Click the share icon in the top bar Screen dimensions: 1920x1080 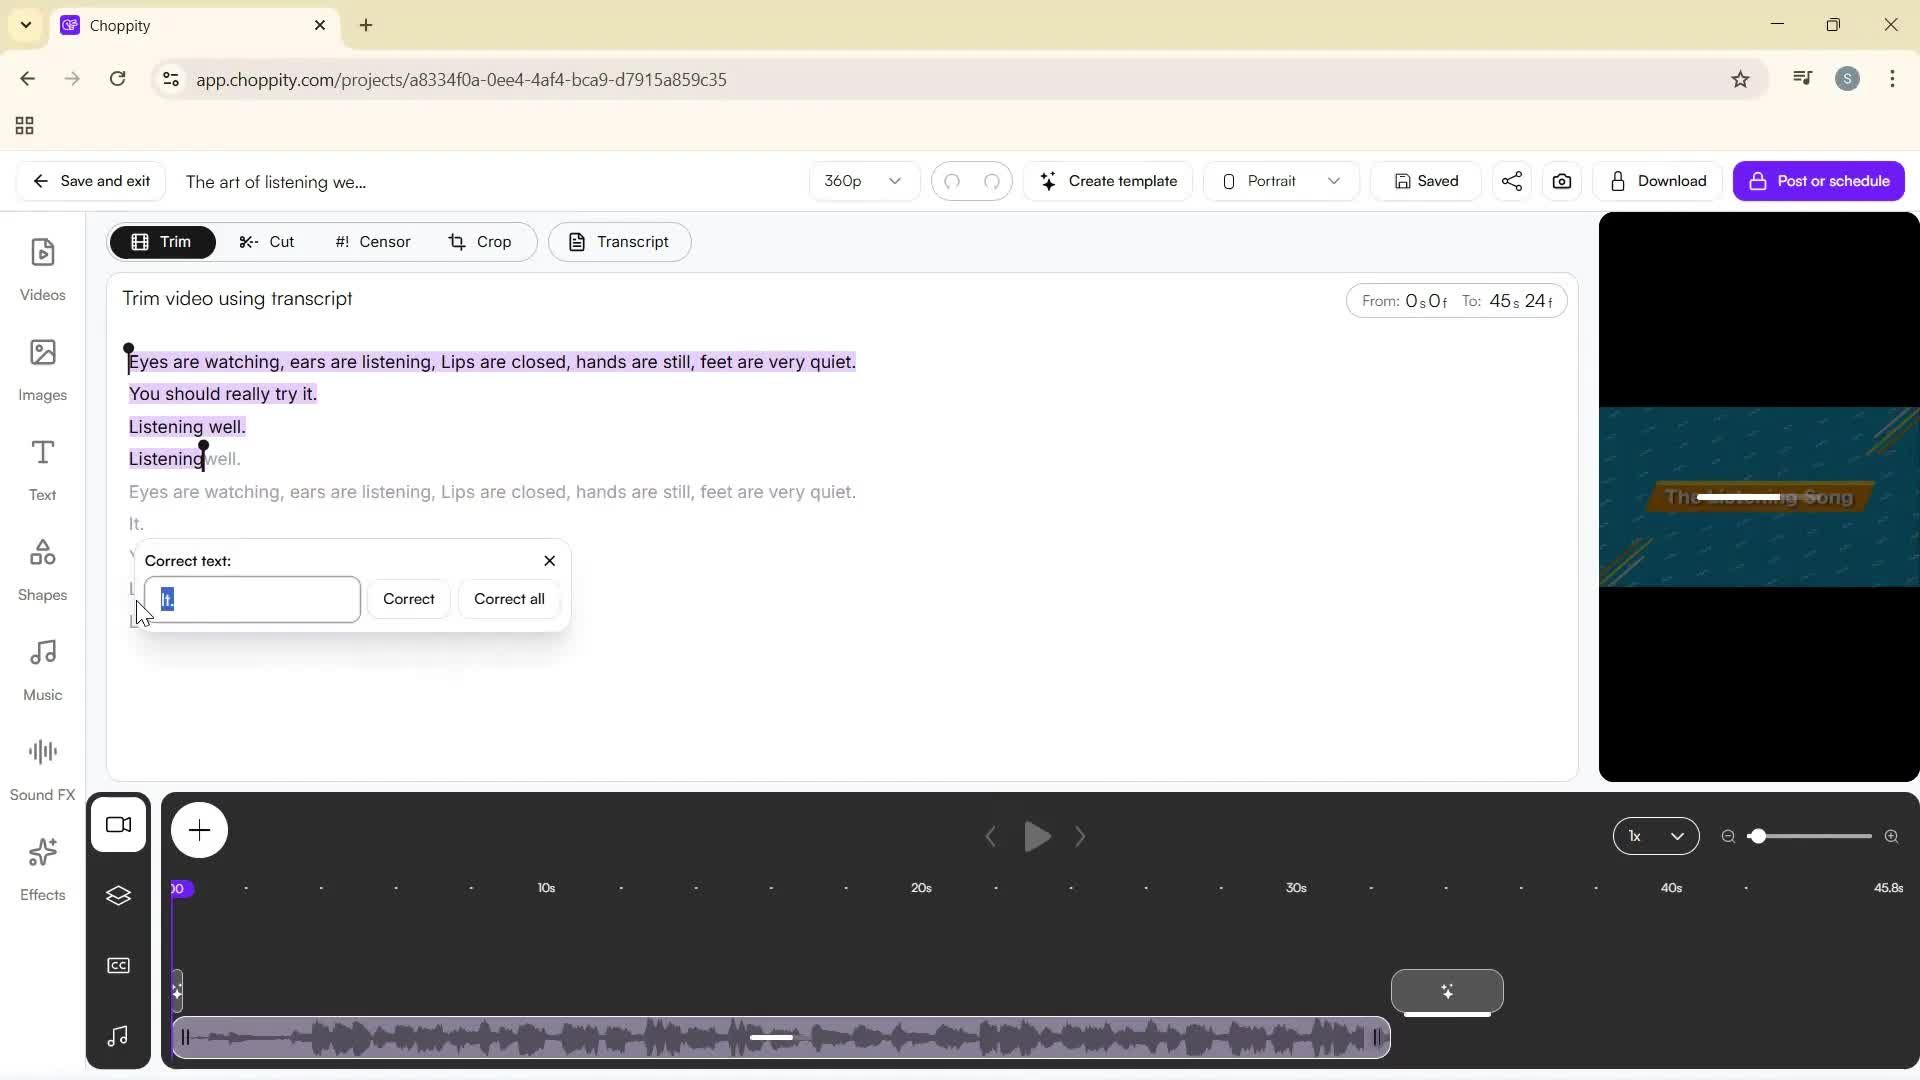(1511, 181)
